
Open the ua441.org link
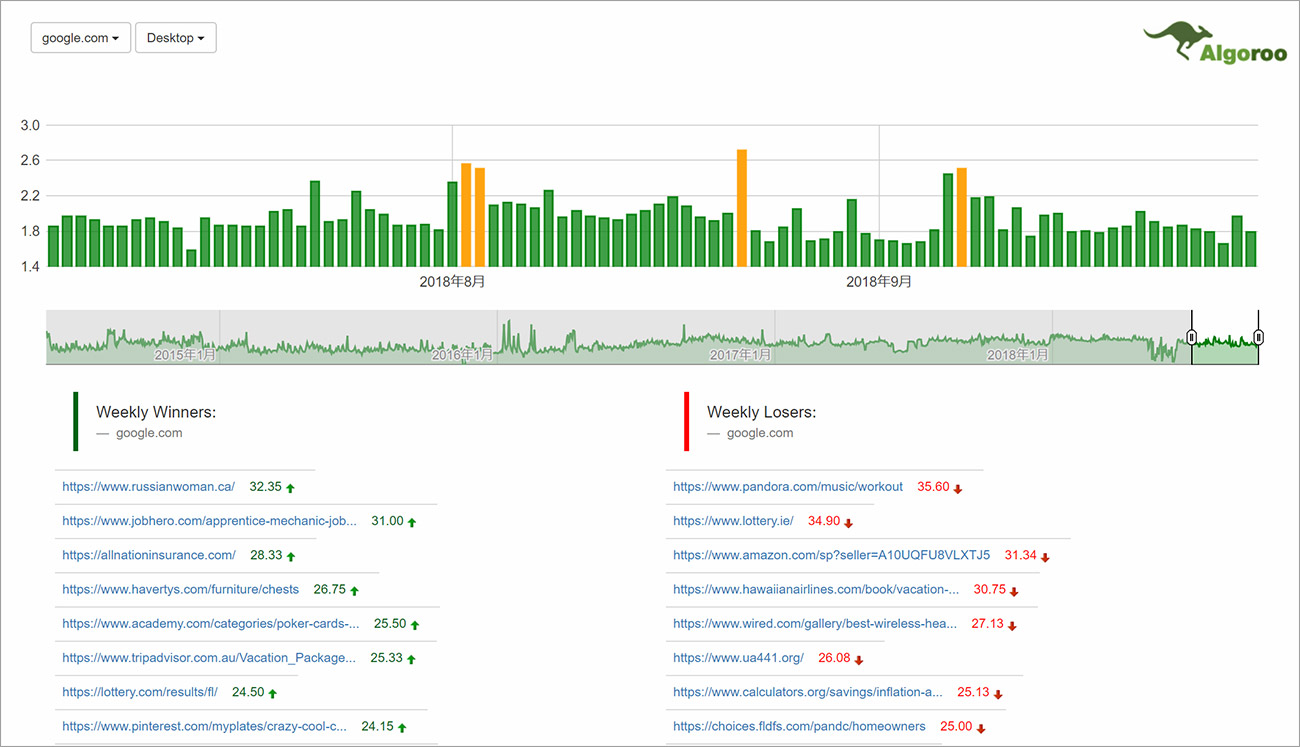738,658
